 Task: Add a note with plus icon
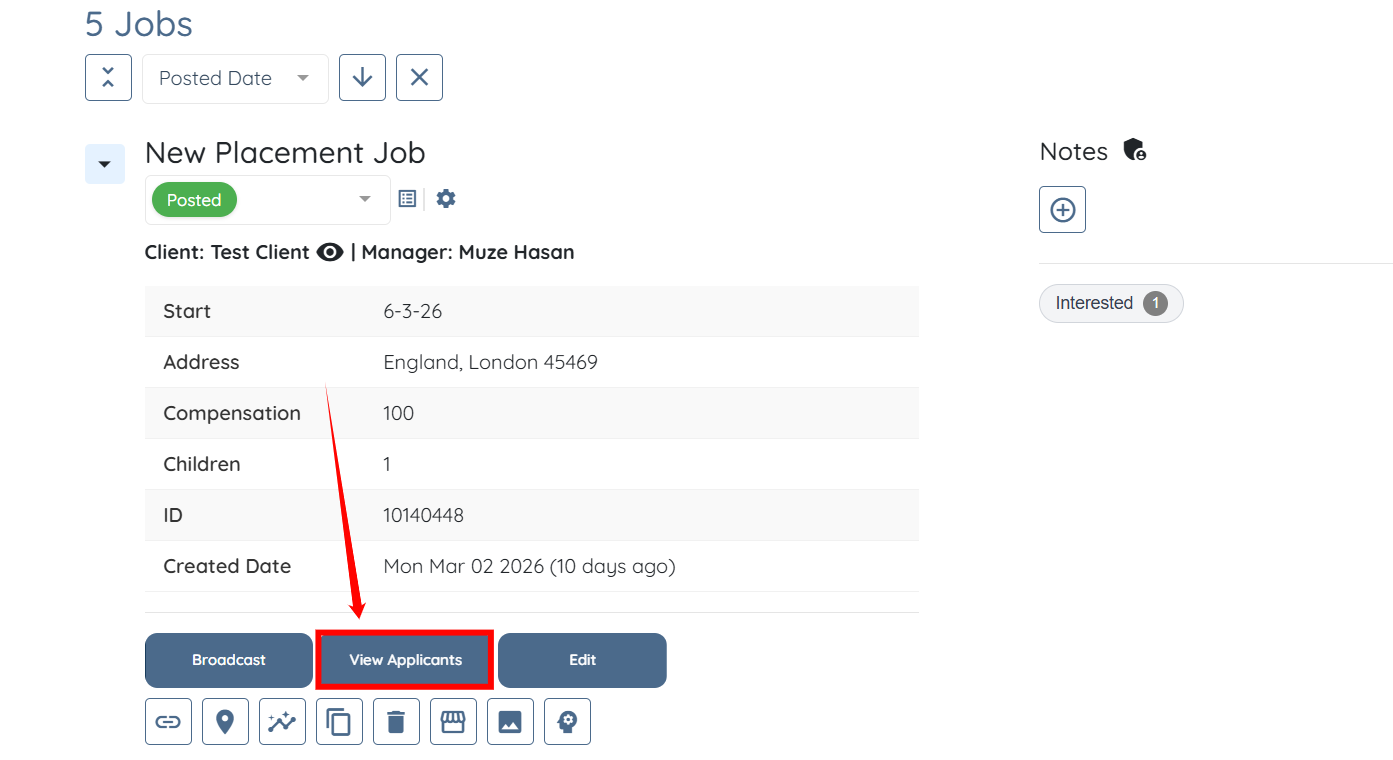pos(1062,210)
